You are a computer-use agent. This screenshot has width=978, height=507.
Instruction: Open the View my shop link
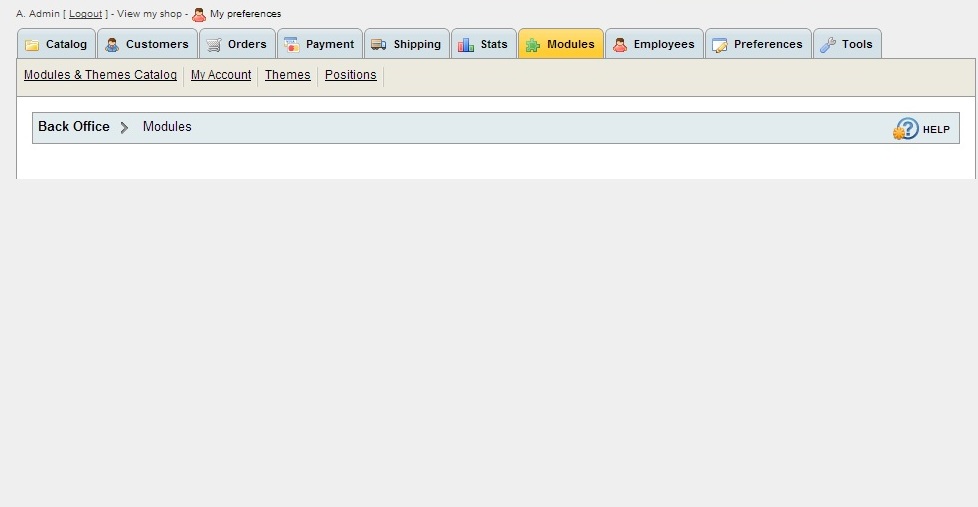point(150,14)
